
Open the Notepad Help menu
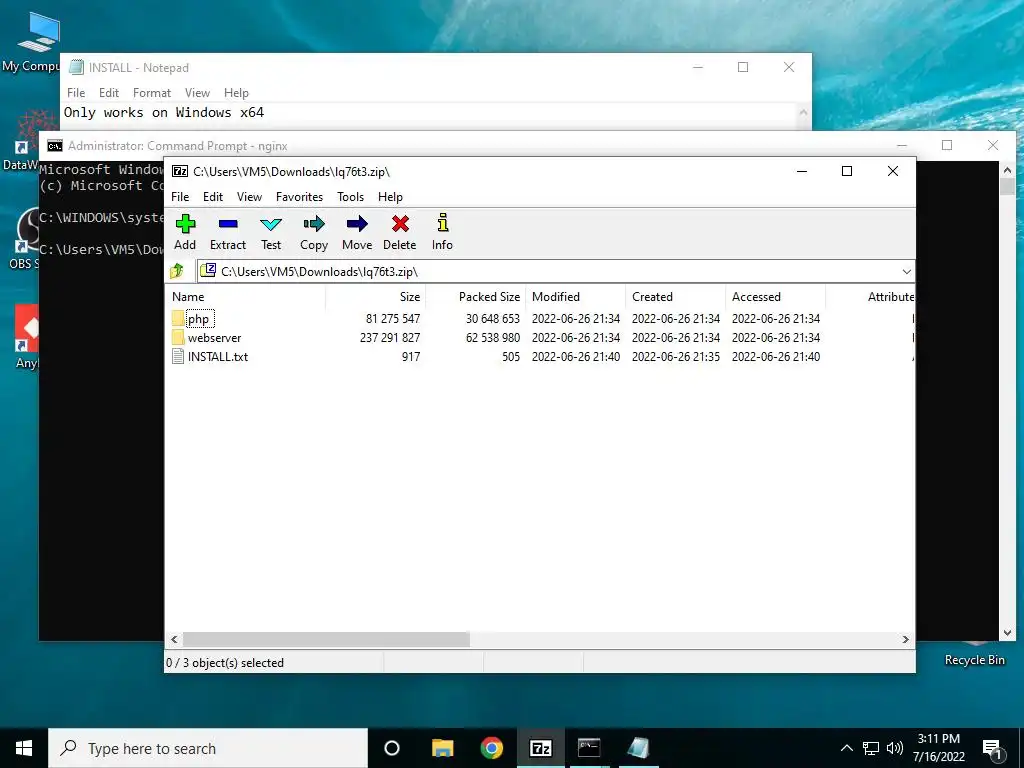(x=236, y=93)
